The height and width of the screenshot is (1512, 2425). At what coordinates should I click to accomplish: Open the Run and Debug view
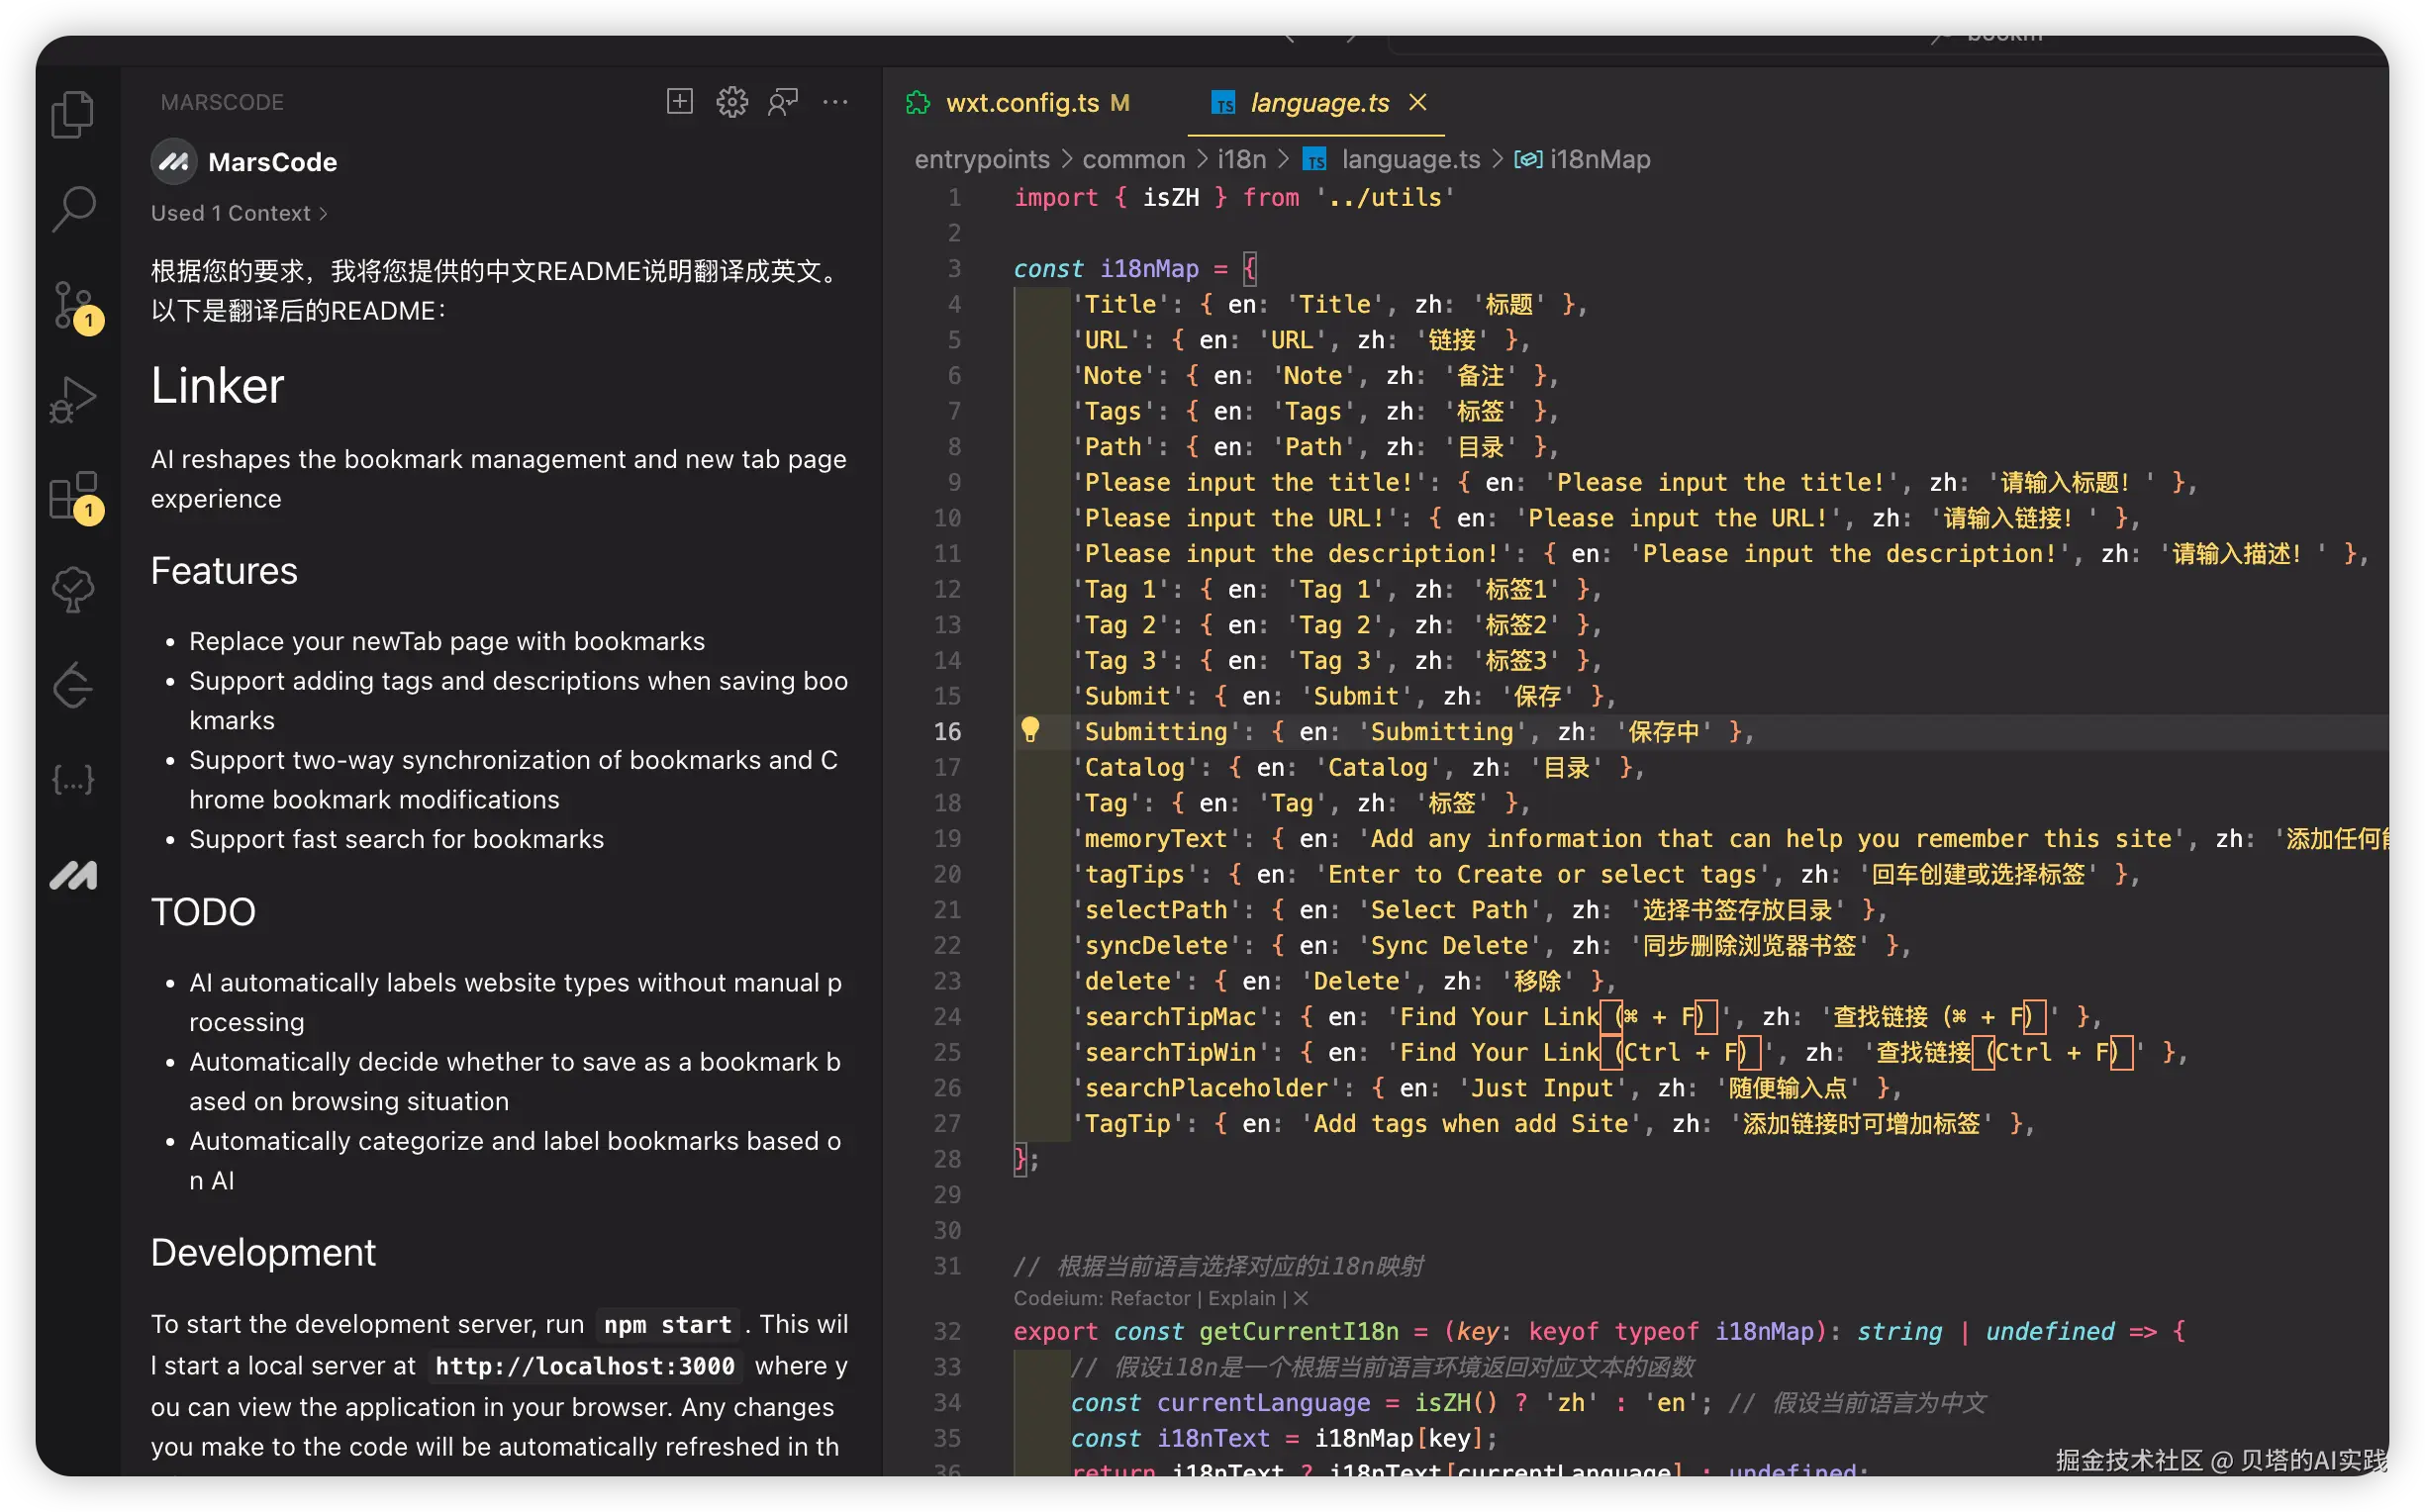tap(73, 398)
